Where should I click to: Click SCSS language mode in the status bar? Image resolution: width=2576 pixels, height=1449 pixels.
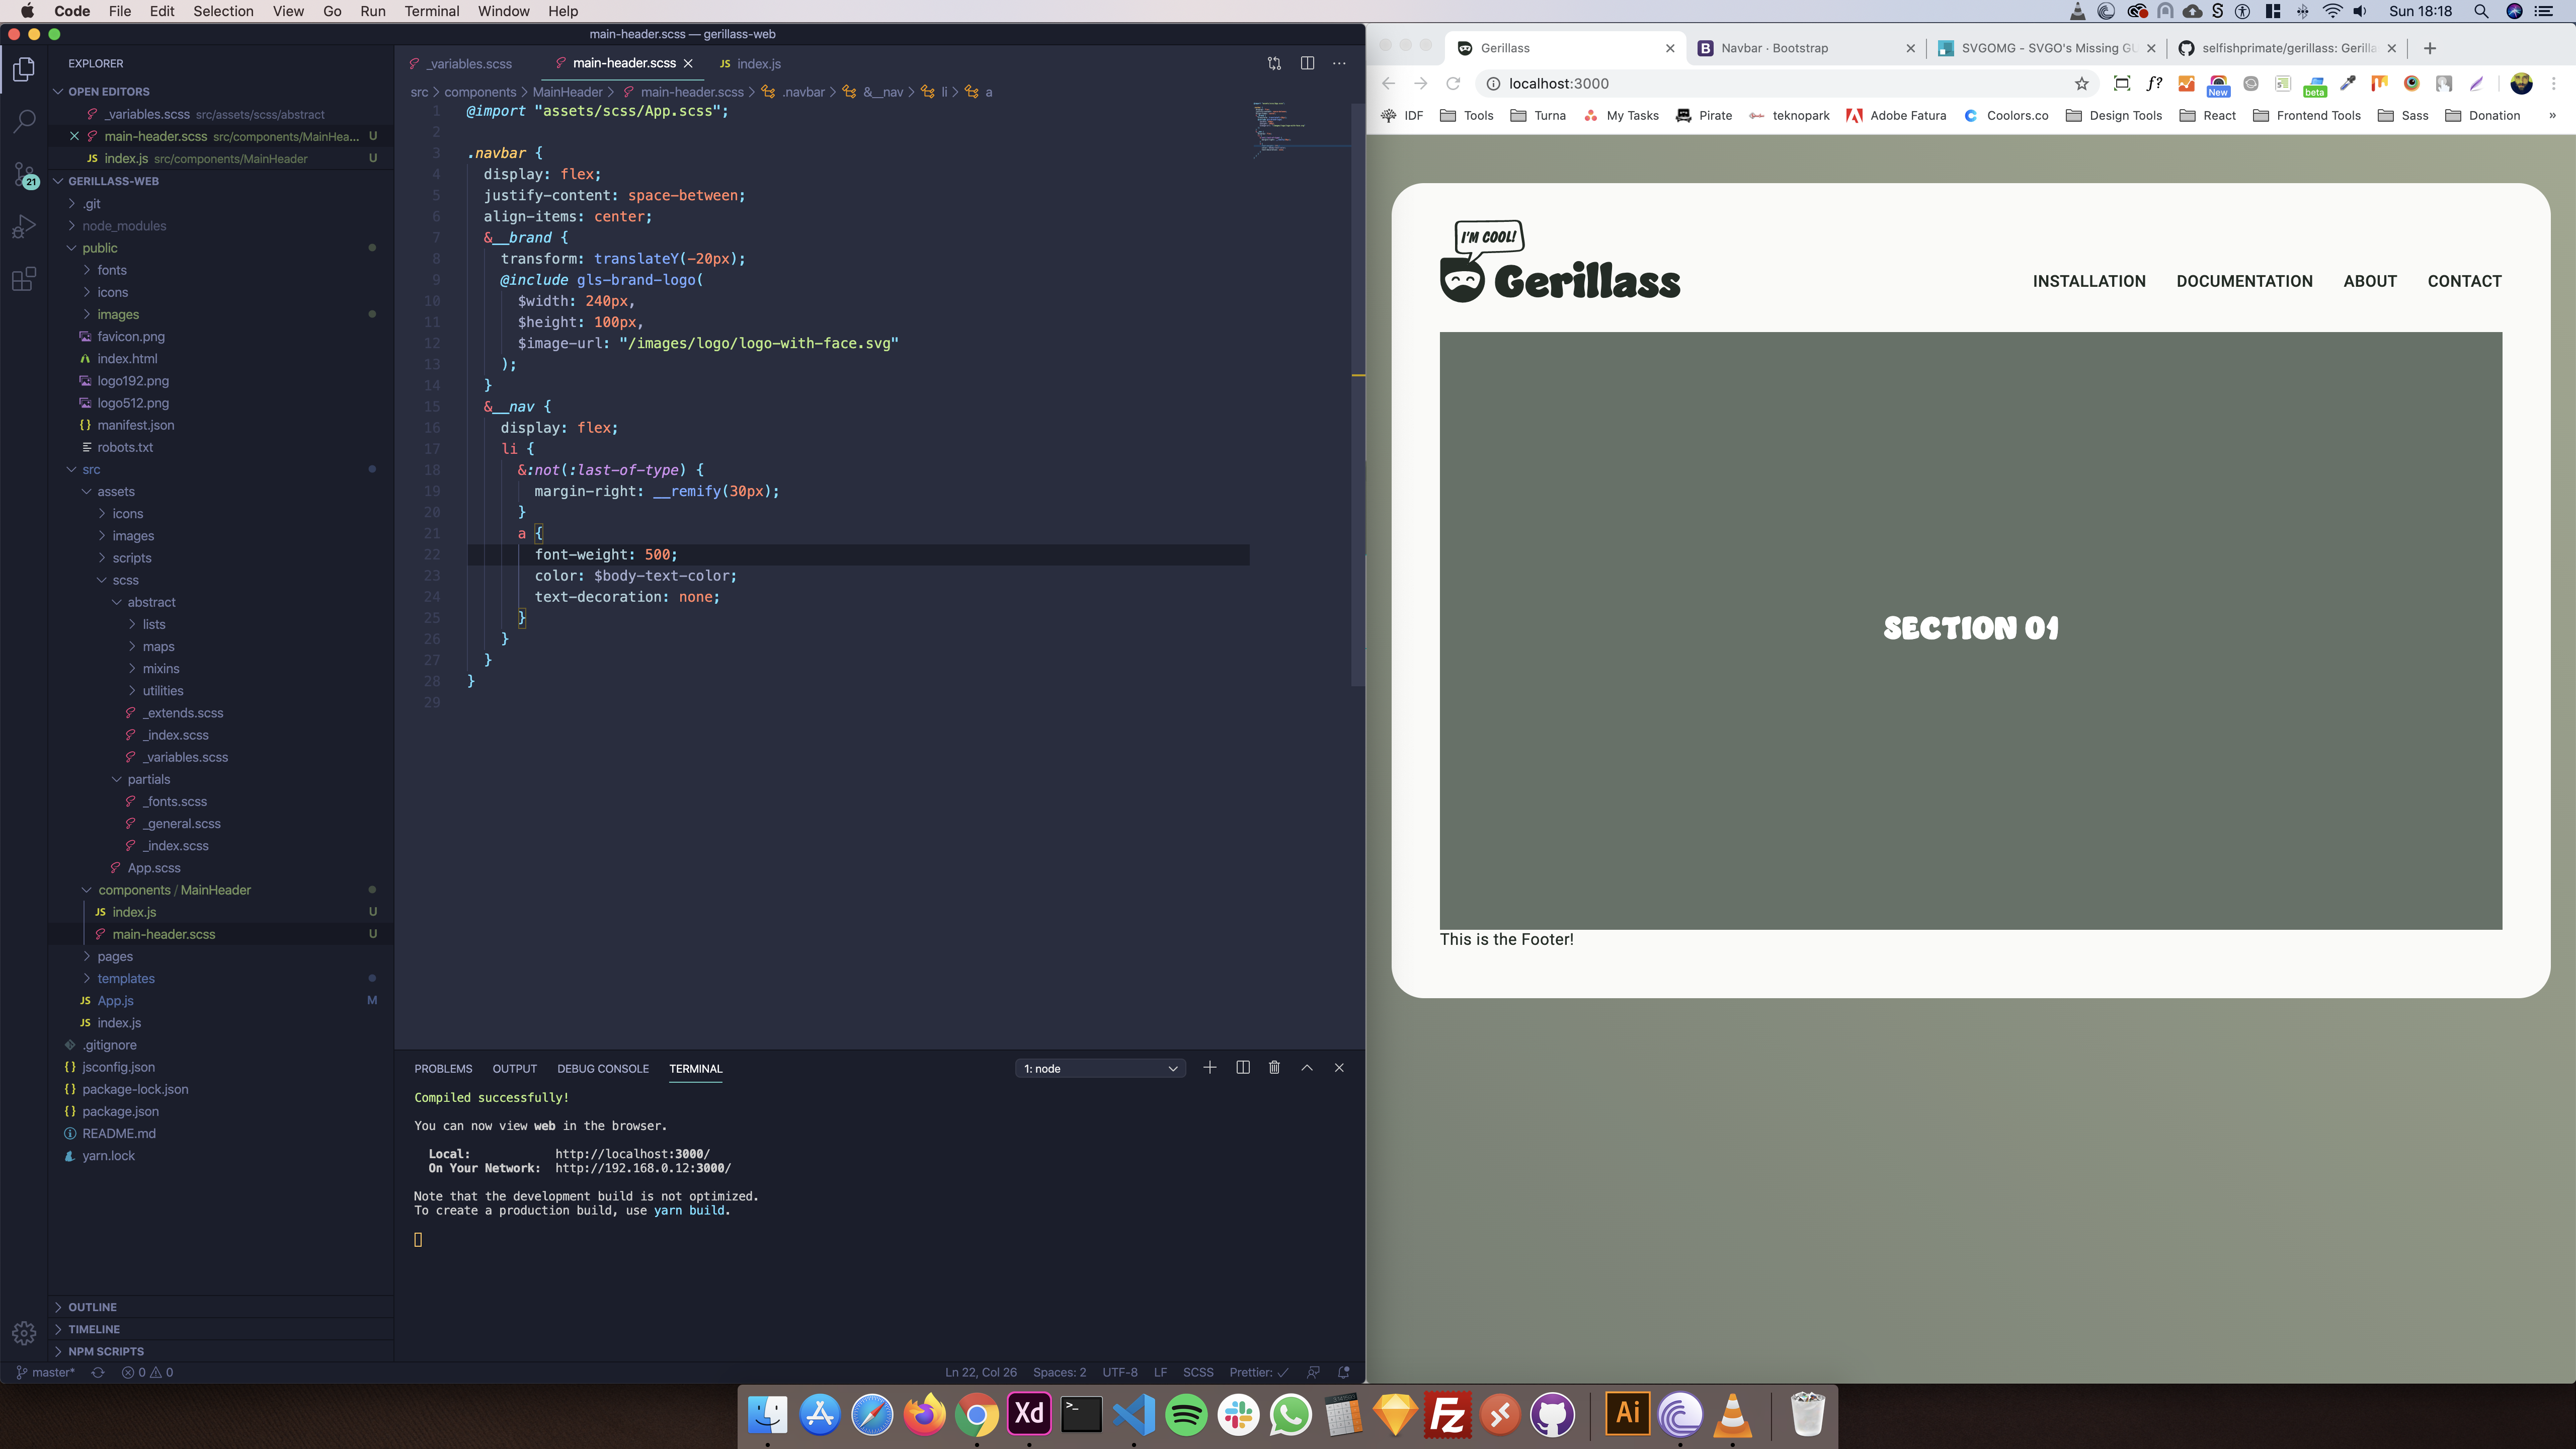1199,1372
